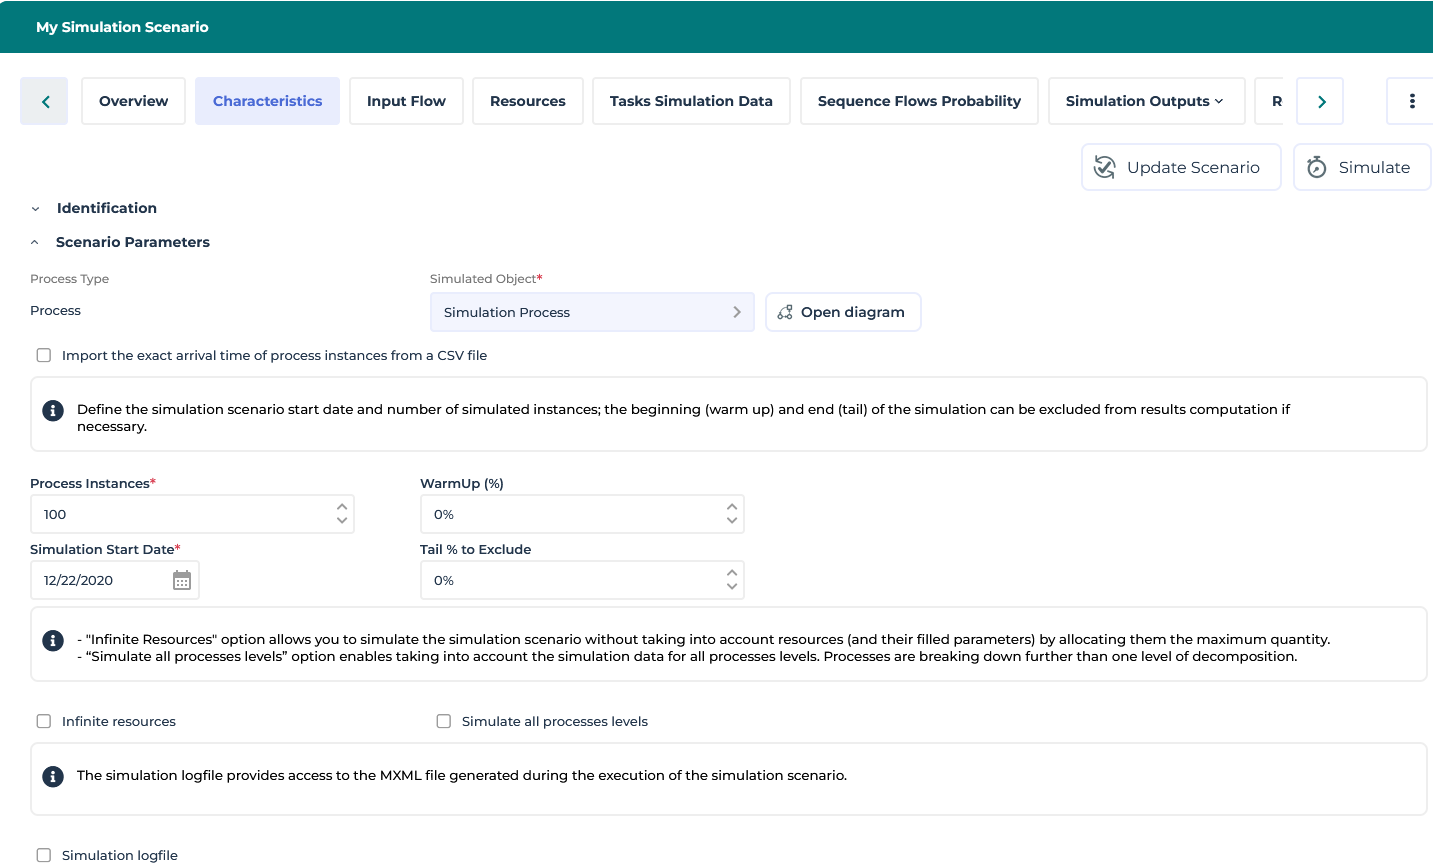Click the info icon beside the Infinite Resources note
The image size is (1433, 864).
click(53, 640)
